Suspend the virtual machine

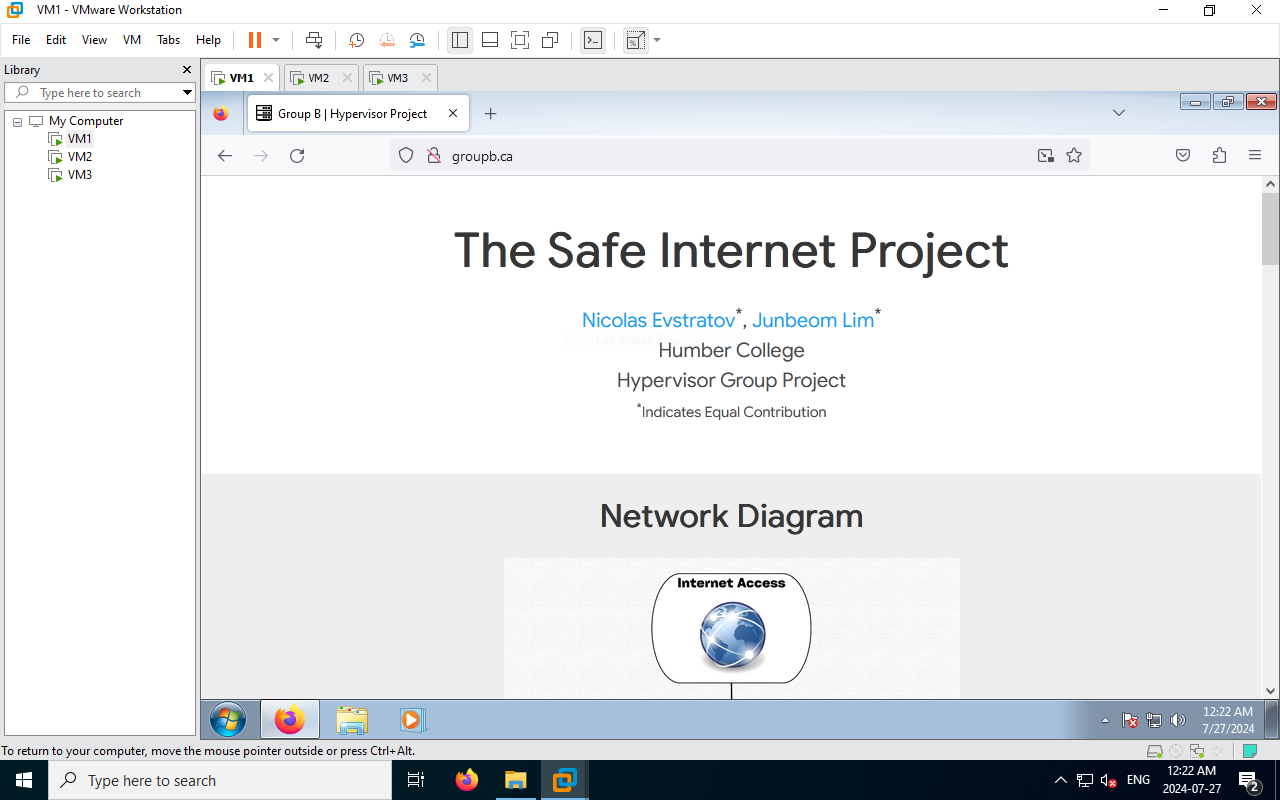click(255, 40)
